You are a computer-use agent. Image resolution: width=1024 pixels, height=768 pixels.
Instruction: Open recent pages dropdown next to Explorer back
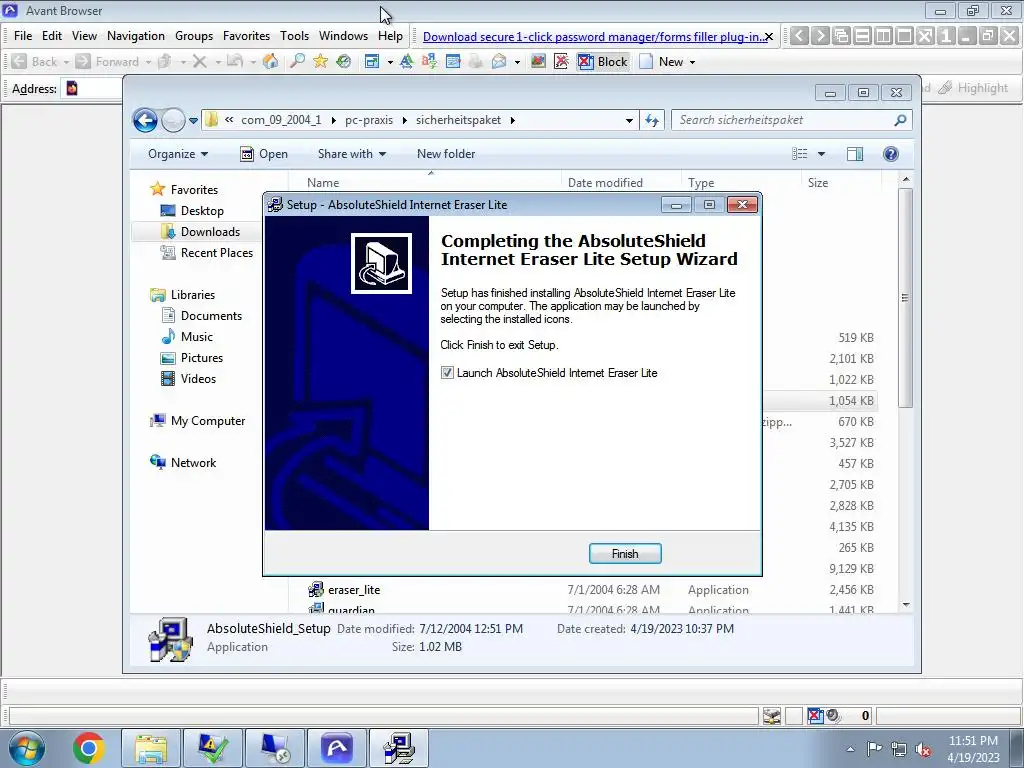[193, 120]
